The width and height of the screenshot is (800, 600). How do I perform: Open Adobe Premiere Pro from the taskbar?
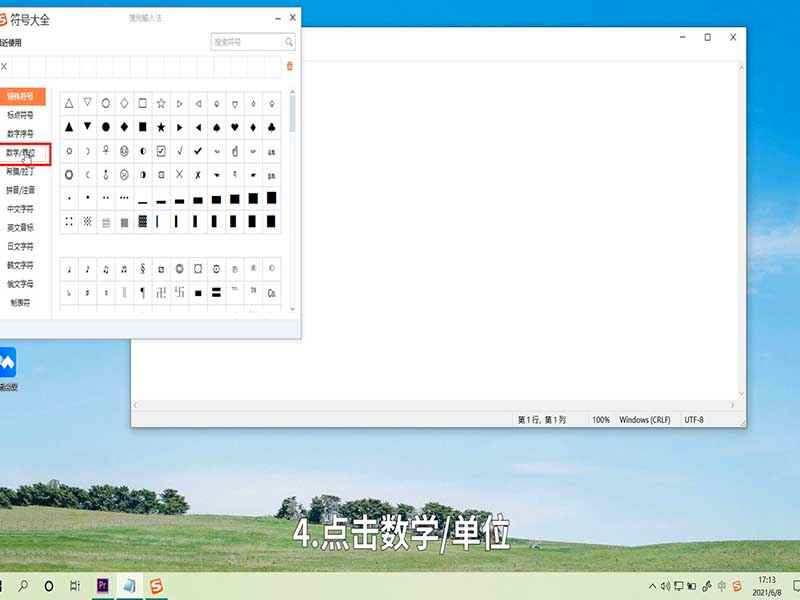103,585
